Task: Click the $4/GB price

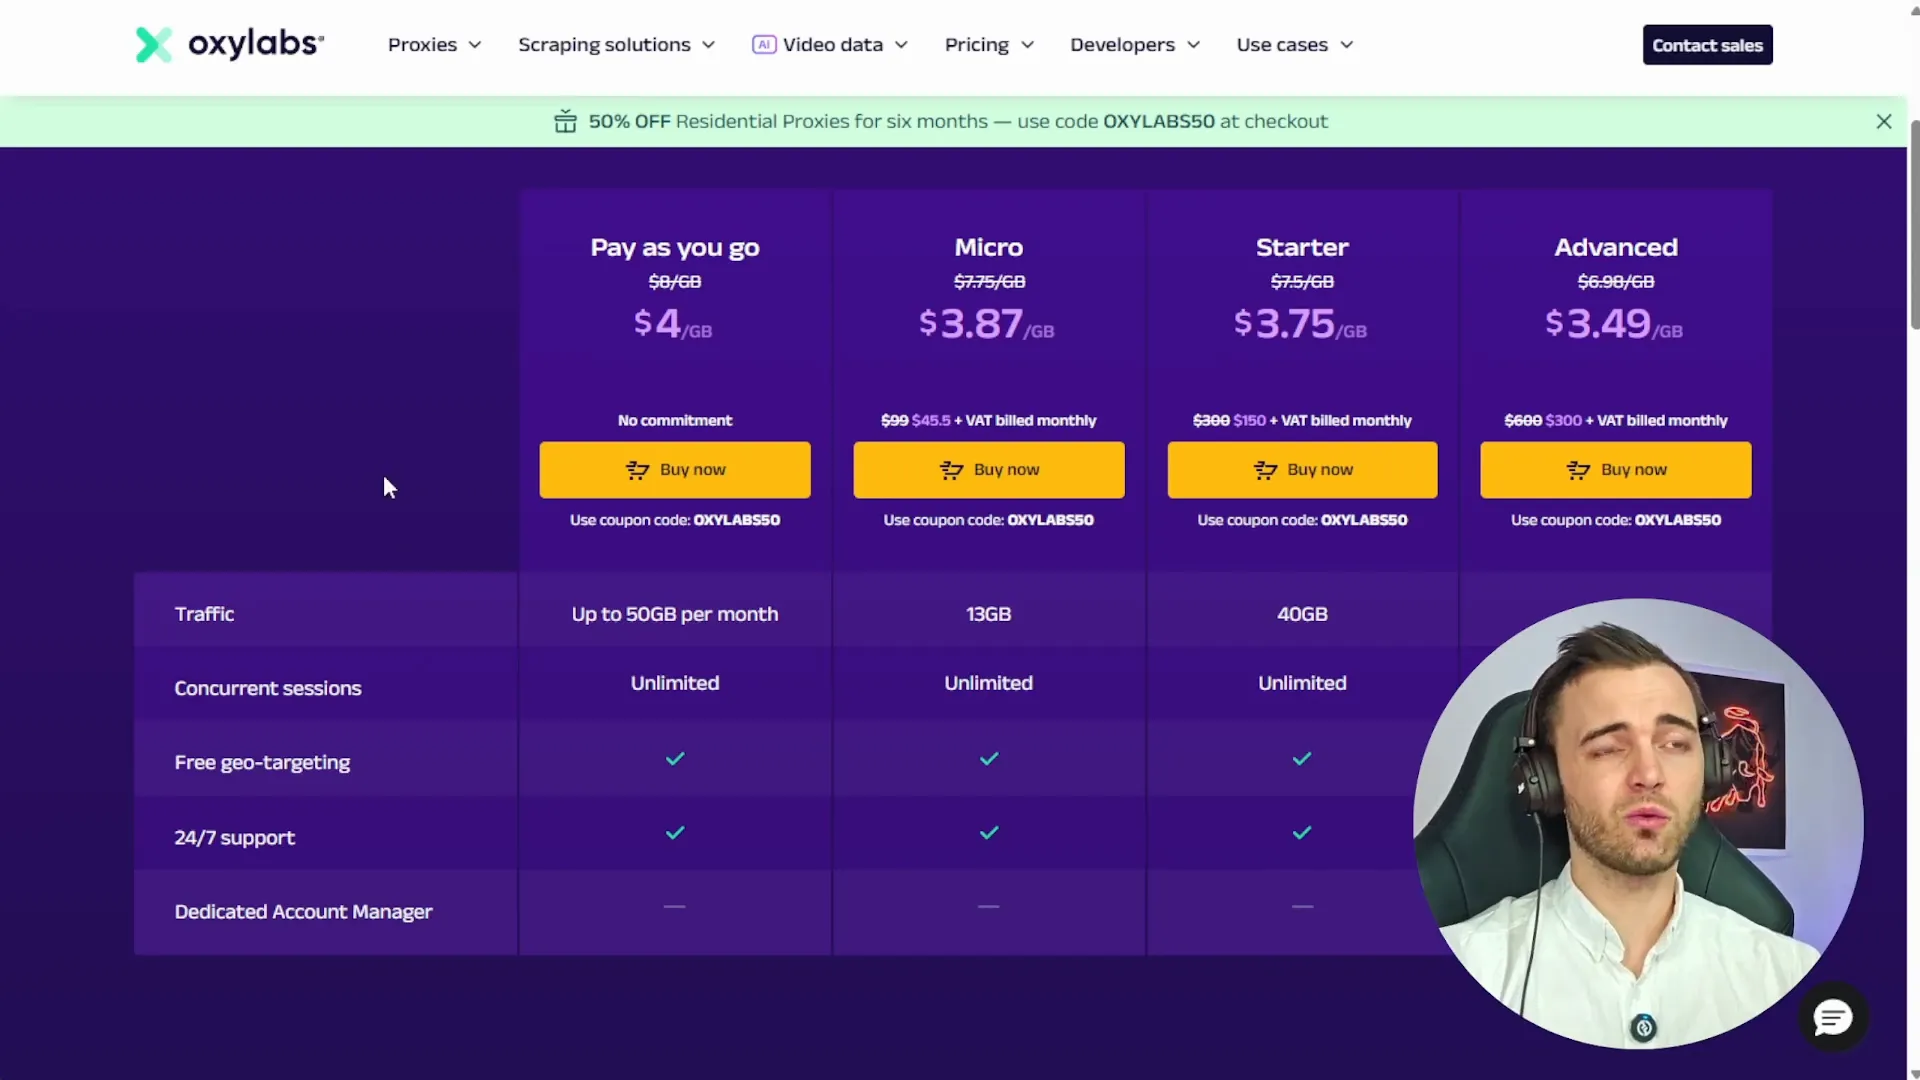Action: pos(673,323)
